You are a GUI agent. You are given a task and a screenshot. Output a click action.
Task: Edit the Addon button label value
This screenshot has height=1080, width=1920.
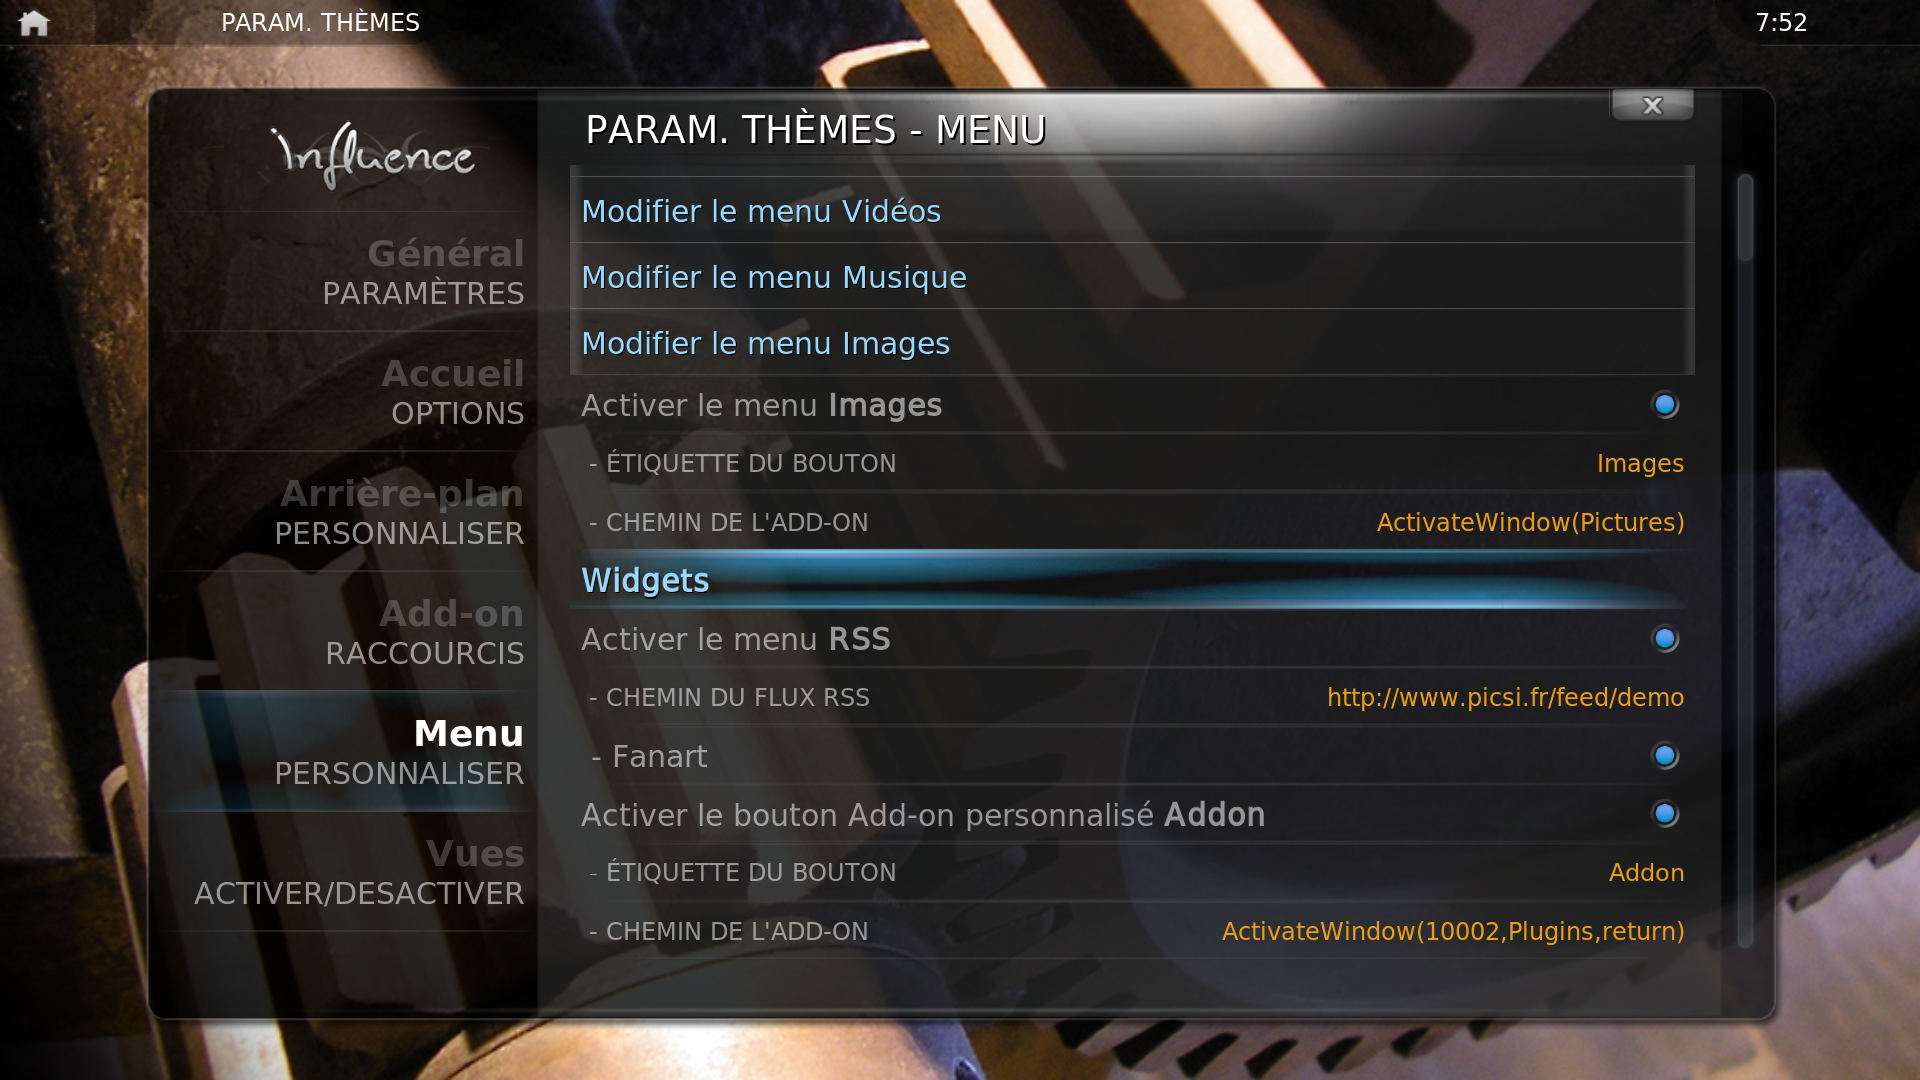coord(1646,873)
